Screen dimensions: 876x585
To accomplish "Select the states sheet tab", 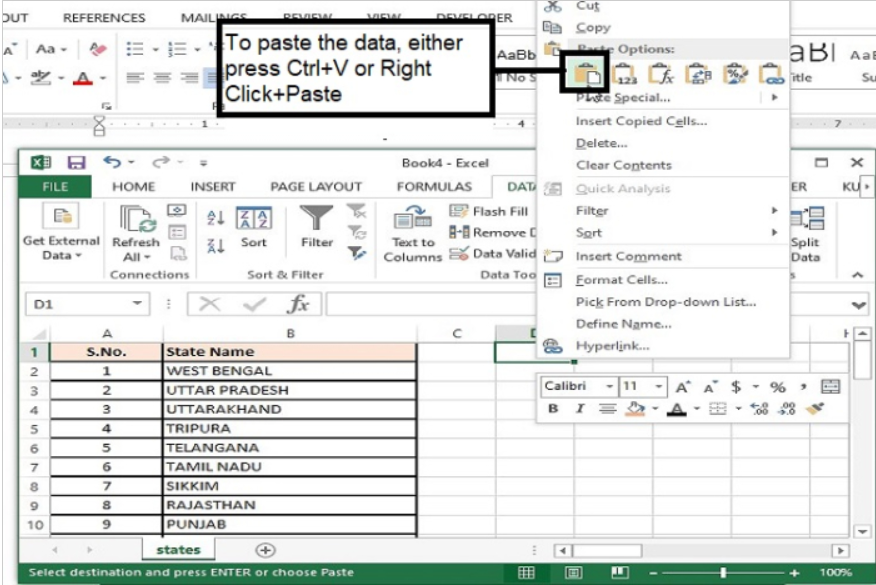I will point(178,550).
